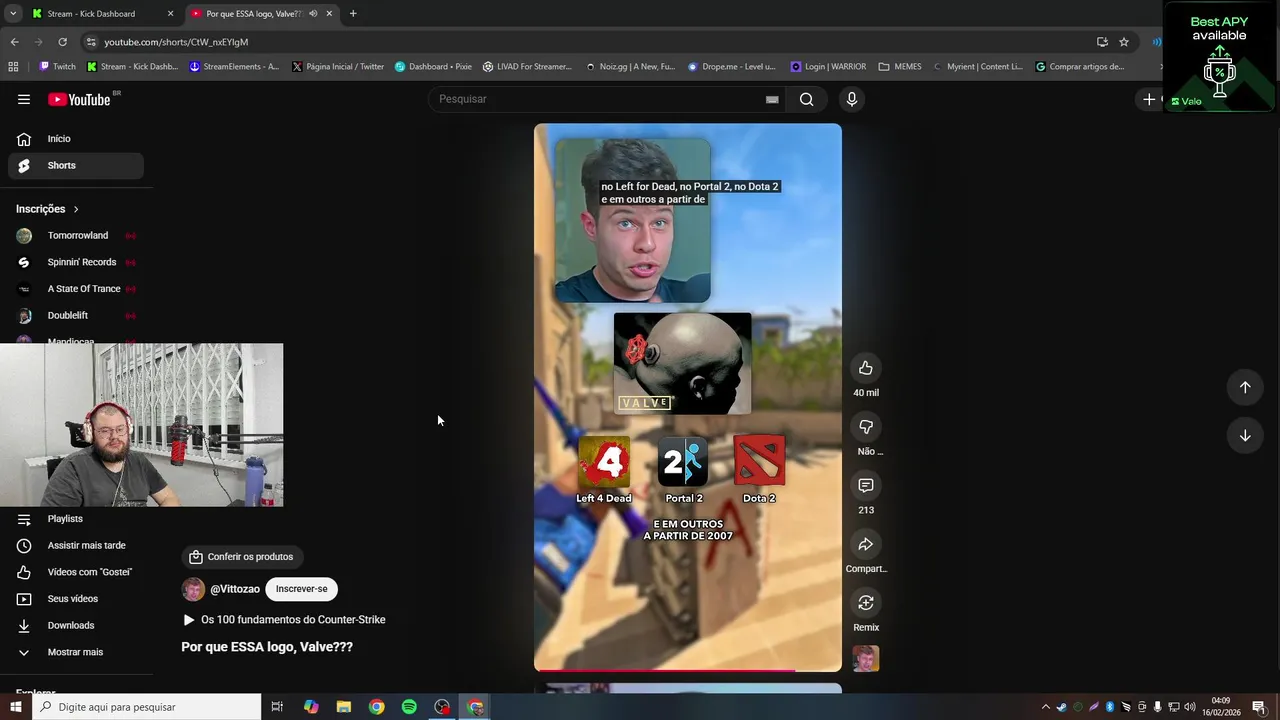Open the Início home icon in sidebar

24,139
